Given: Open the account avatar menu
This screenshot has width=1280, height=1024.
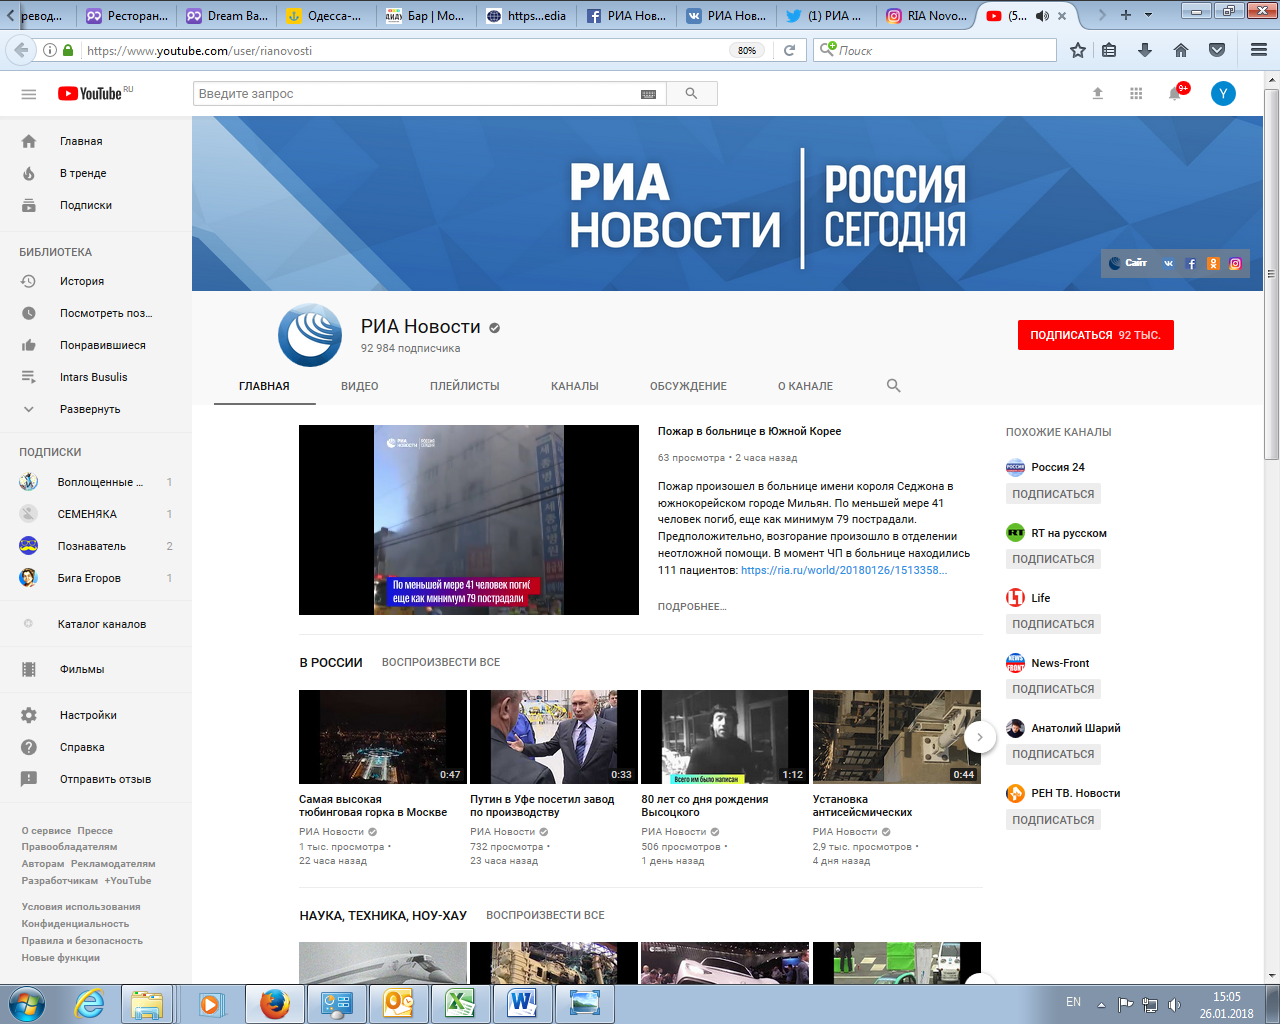Looking at the screenshot, I should [1223, 93].
